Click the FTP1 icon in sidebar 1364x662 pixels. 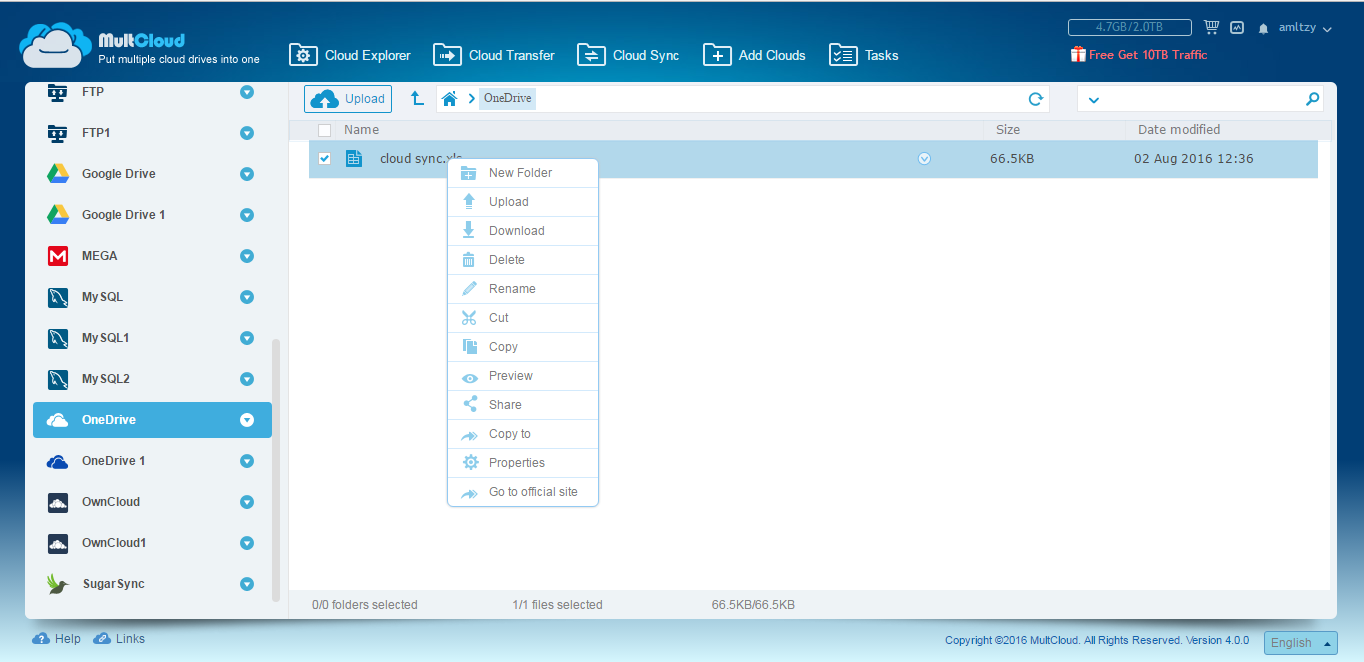[58, 133]
